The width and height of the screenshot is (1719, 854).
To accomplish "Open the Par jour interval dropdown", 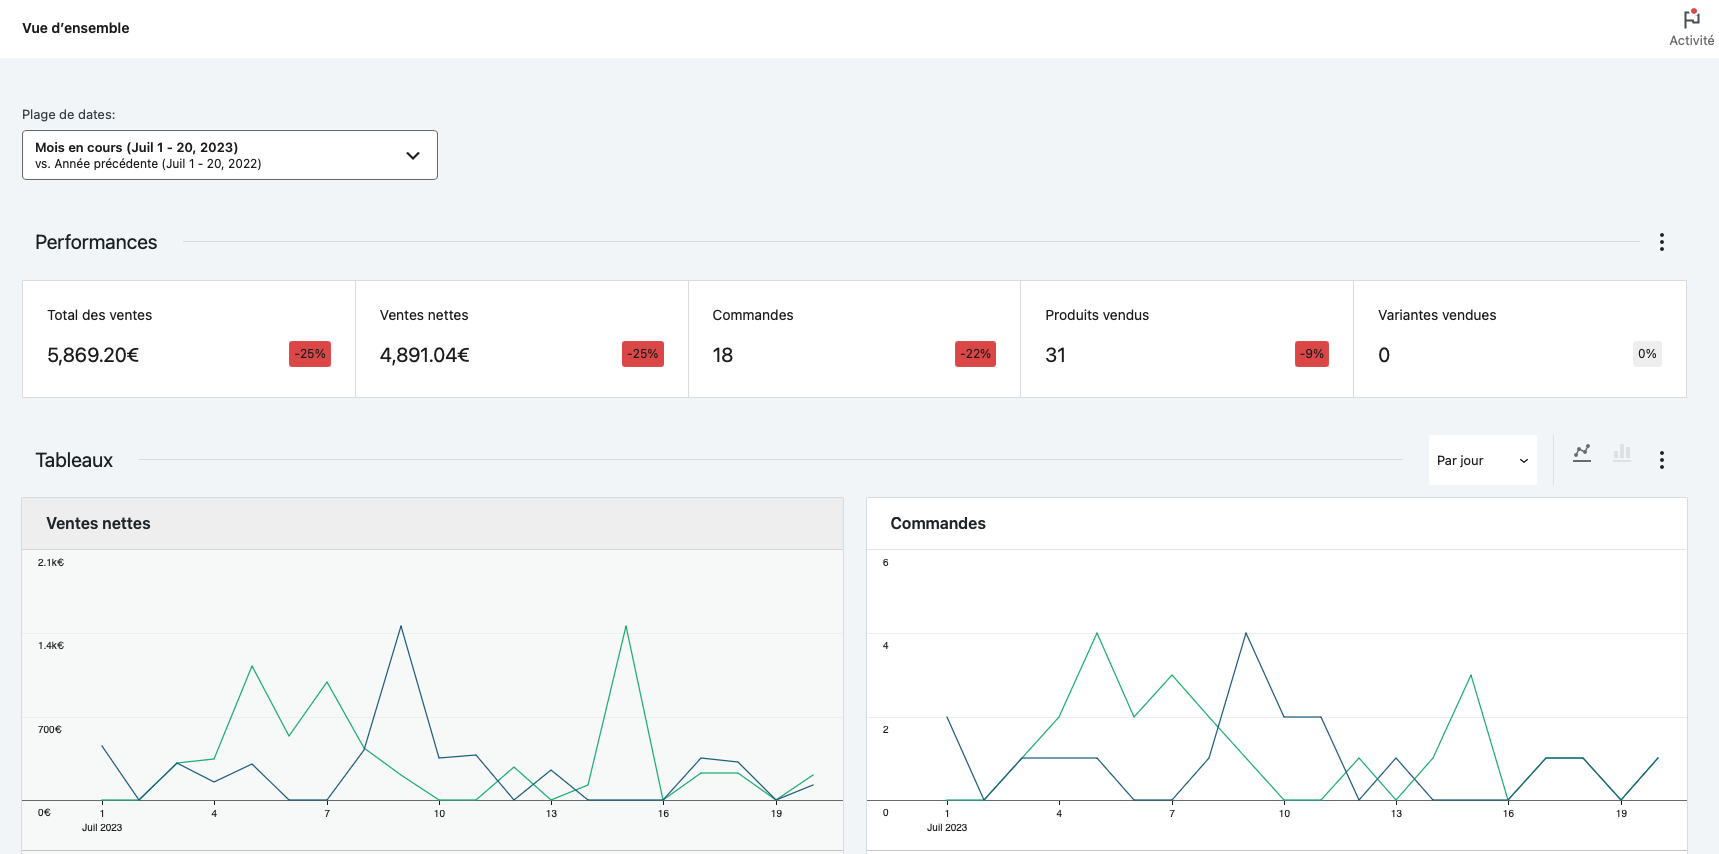I will coord(1481,461).
